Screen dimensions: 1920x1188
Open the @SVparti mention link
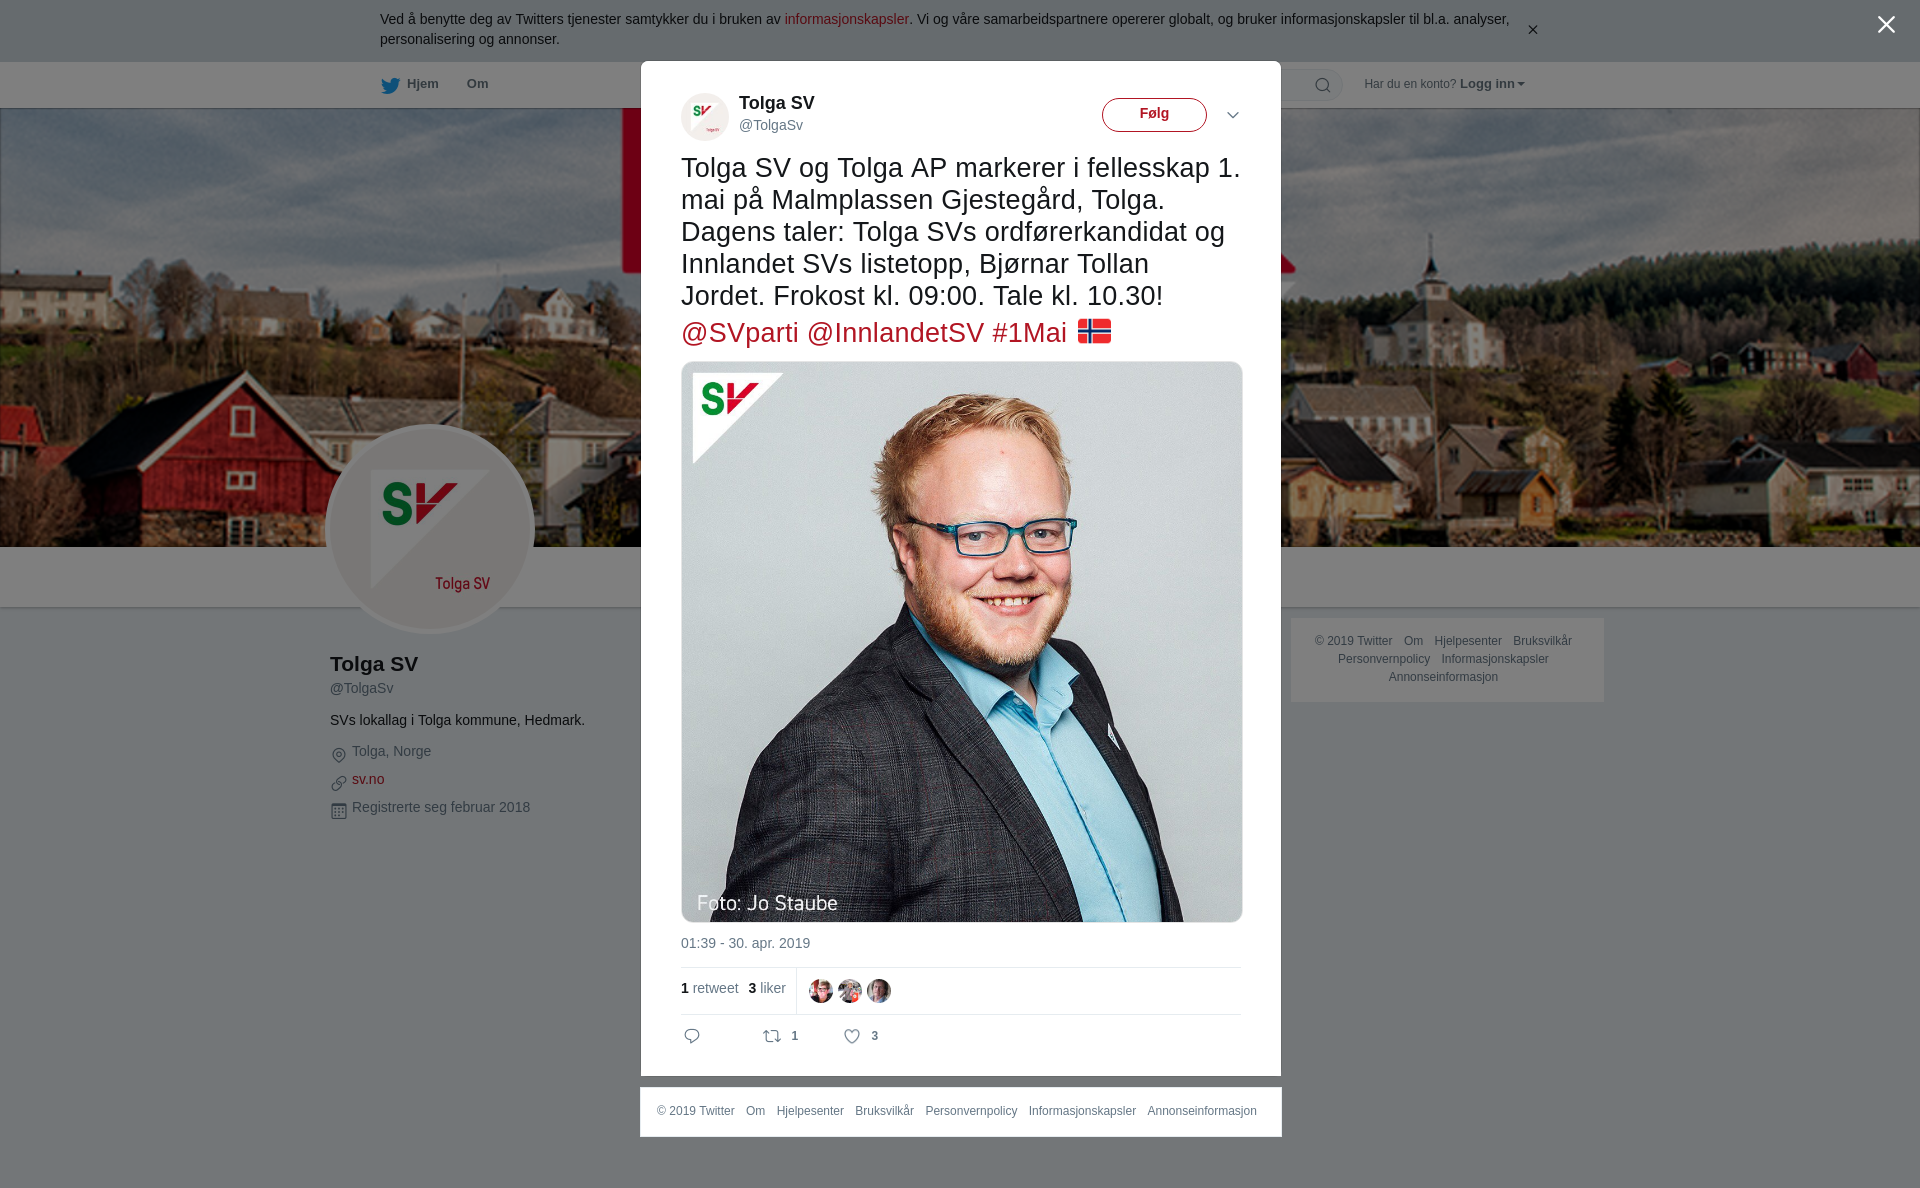coord(740,333)
